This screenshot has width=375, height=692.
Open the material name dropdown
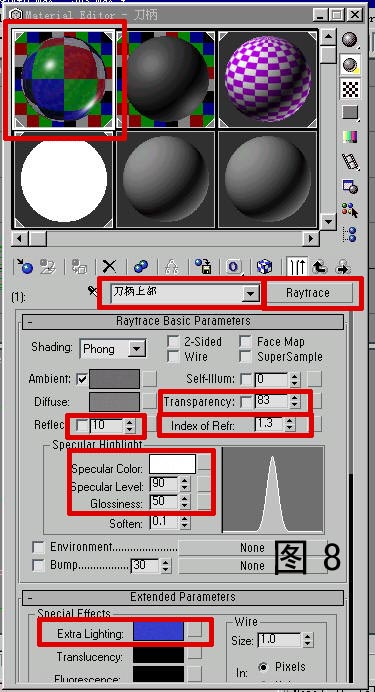184,293
